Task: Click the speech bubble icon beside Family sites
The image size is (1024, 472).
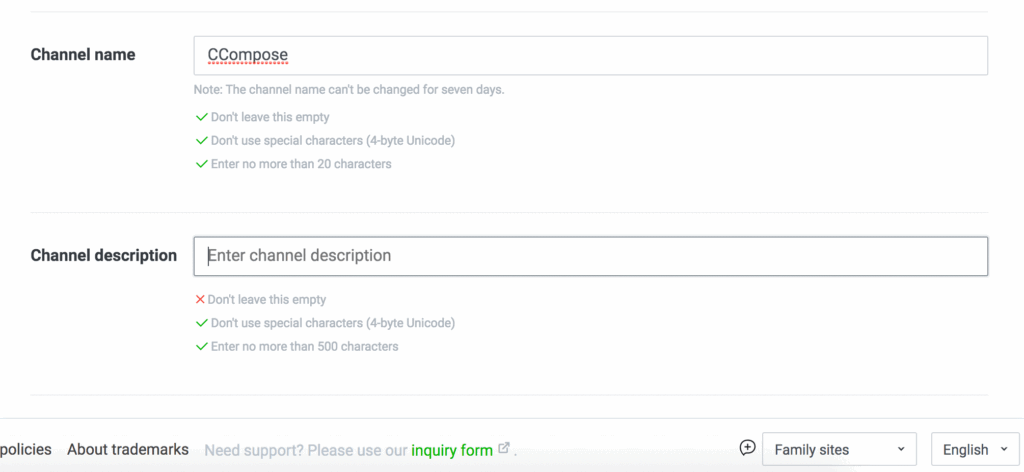Action: point(747,447)
